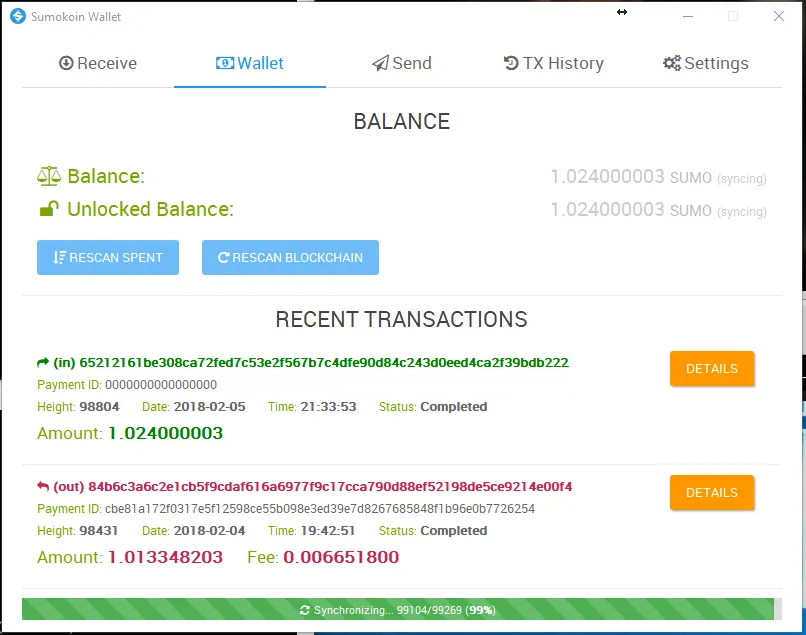Click the Rescan Spent button
This screenshot has height=635, width=806.
point(108,257)
